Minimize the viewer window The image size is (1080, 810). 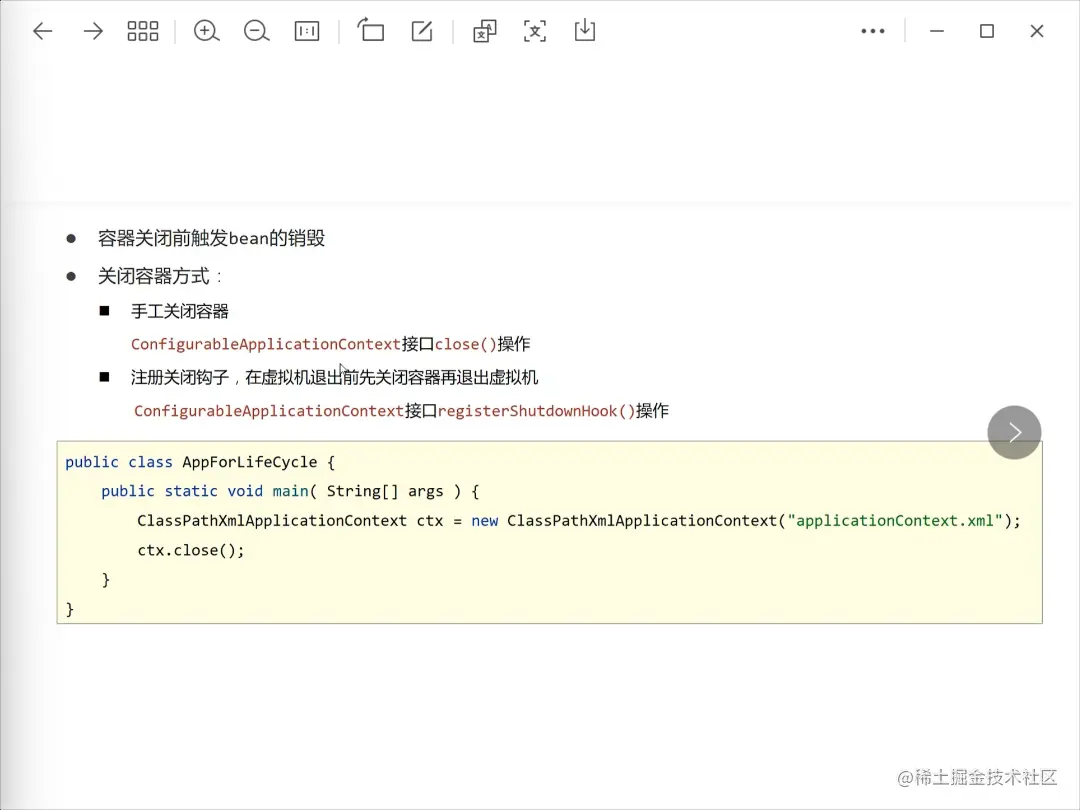point(937,31)
